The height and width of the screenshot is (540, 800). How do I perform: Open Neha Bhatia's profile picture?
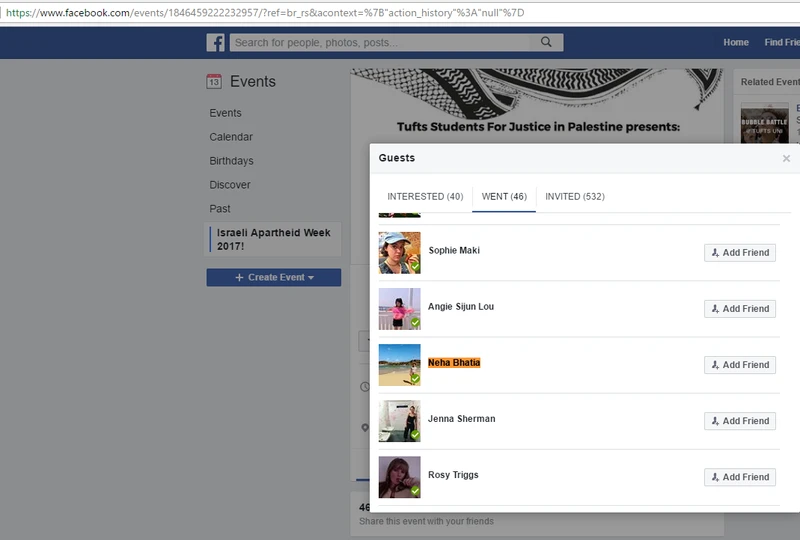(399, 365)
